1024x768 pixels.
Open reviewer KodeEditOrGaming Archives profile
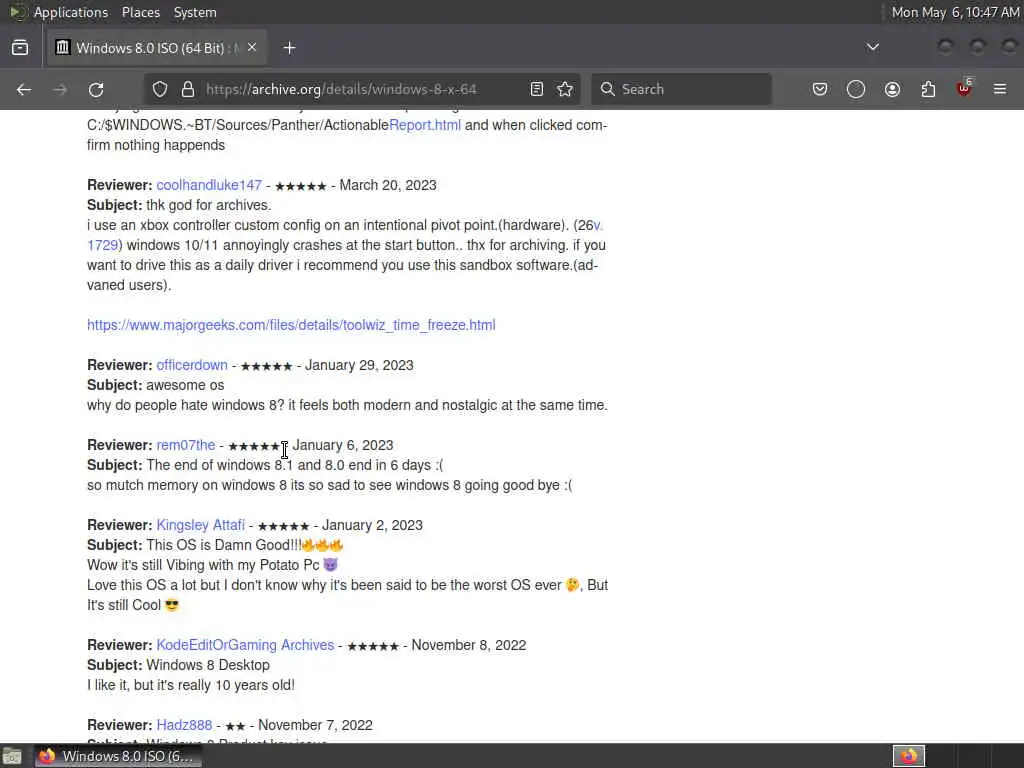click(245, 645)
